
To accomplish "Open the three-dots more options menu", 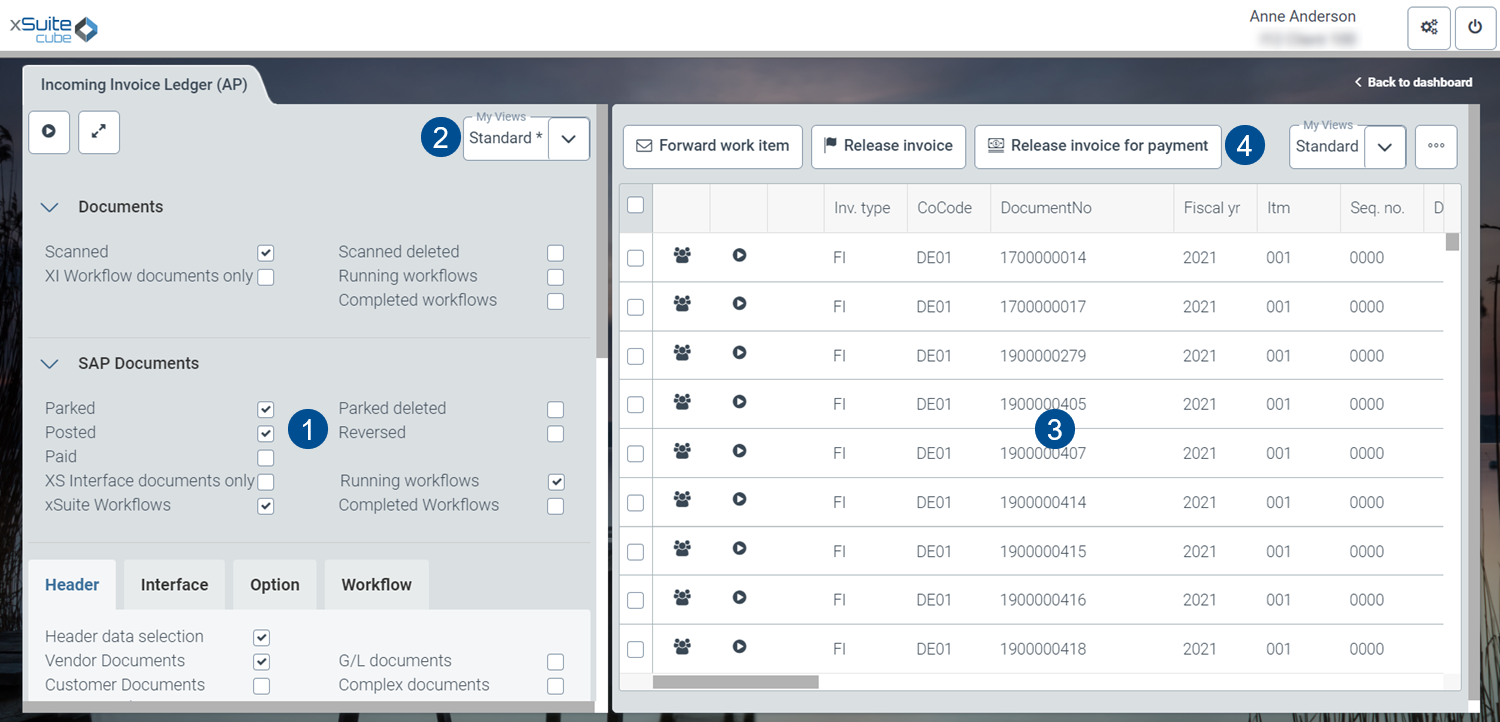I will coord(1436,146).
